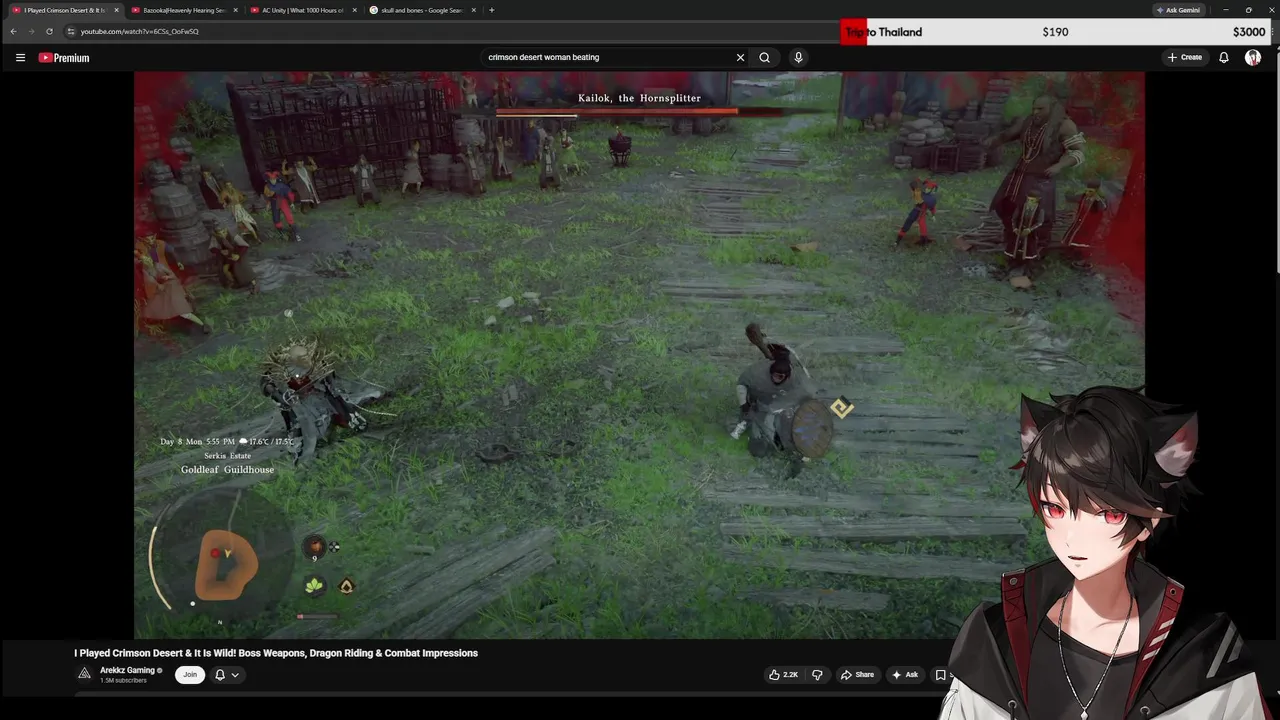
Task: Share the video
Action: pyautogui.click(x=857, y=675)
